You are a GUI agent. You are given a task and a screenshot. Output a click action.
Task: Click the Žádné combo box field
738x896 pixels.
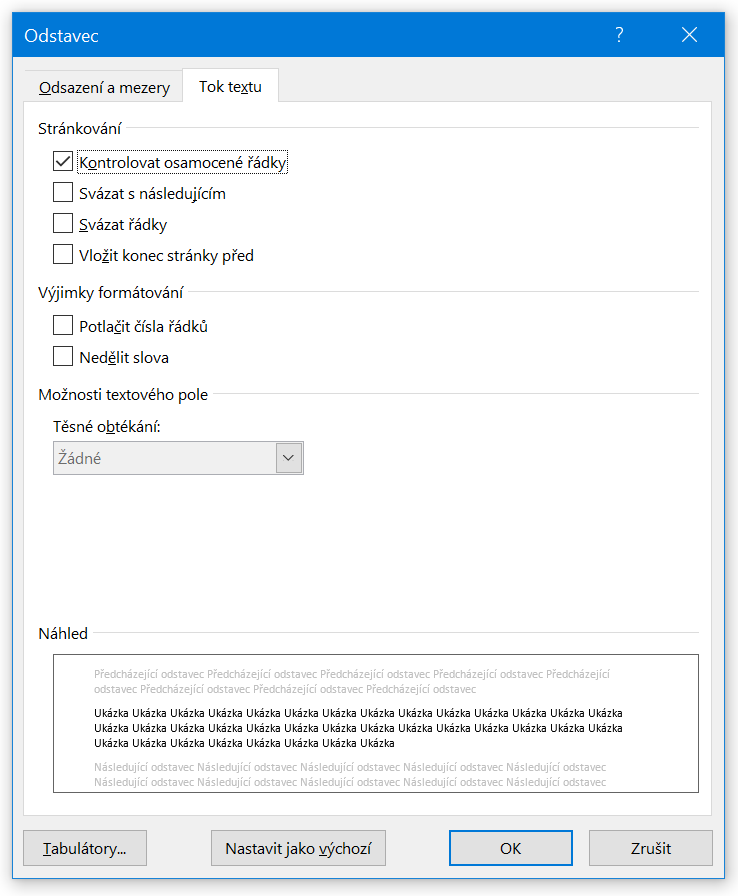pos(165,458)
